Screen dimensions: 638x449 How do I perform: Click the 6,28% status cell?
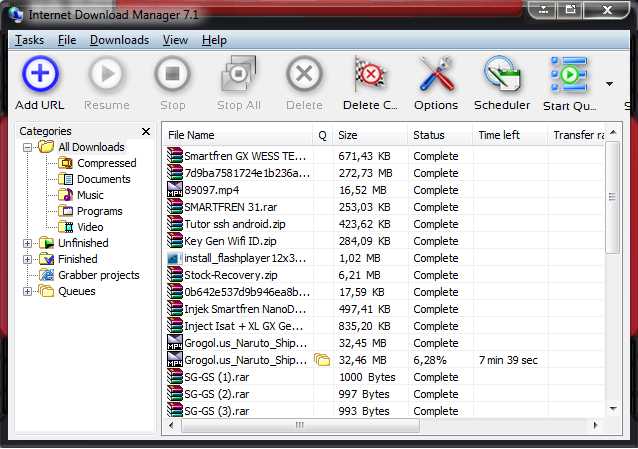pyautogui.click(x=430, y=360)
